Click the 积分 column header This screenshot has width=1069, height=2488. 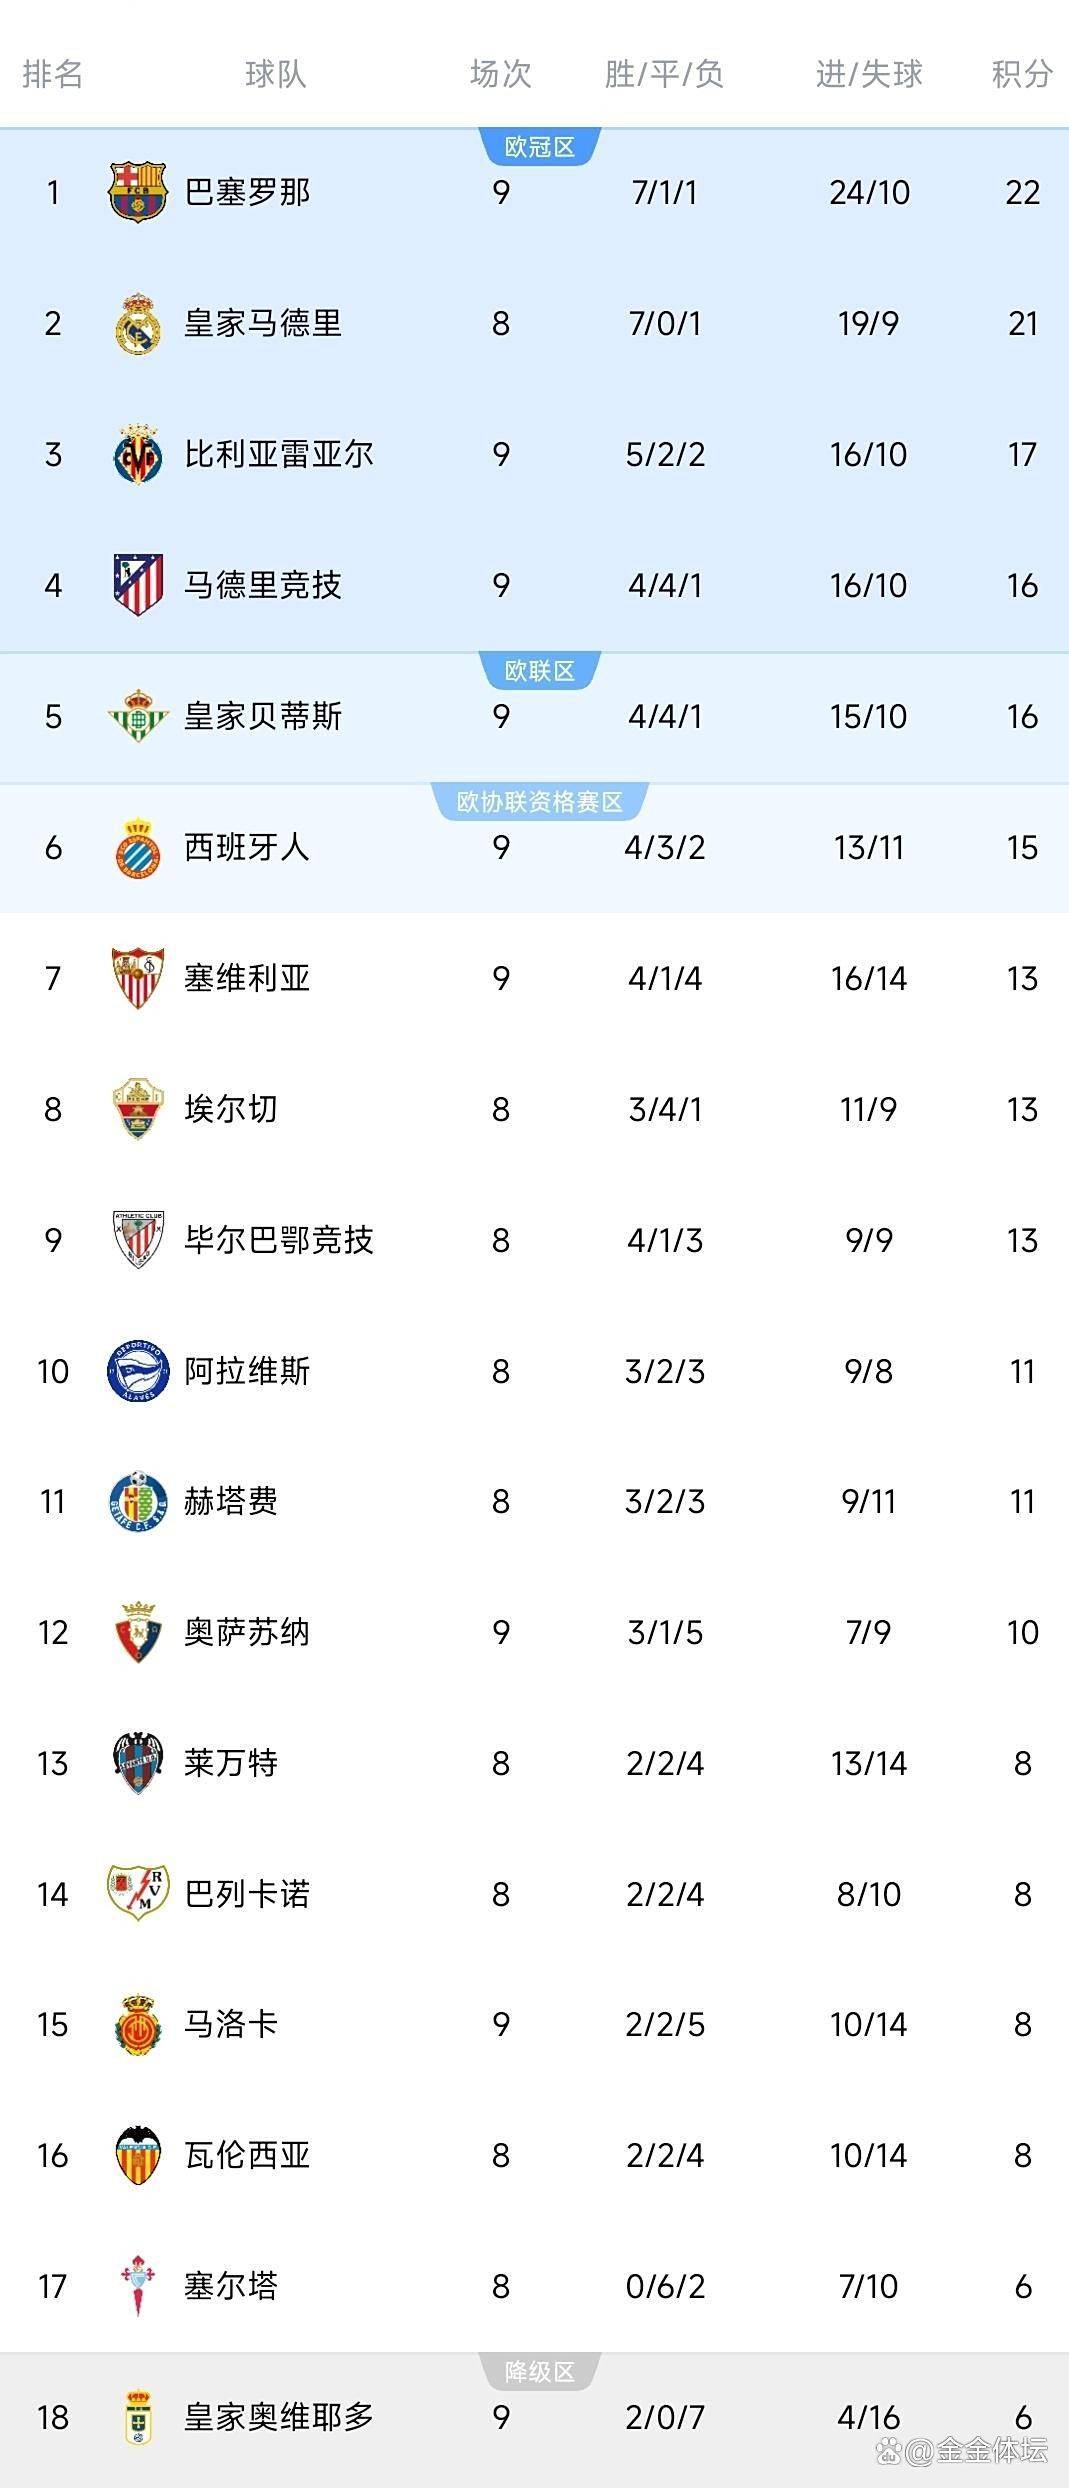(x=1021, y=74)
